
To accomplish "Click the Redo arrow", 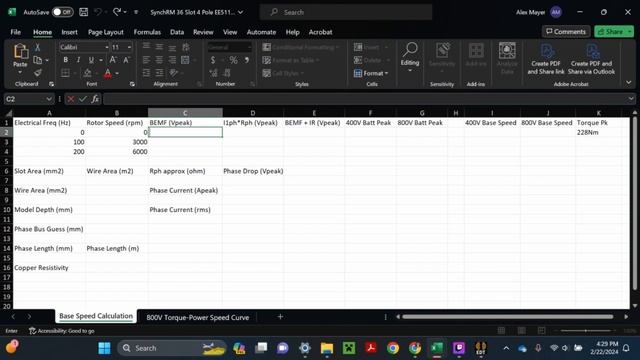I will click(x=117, y=12).
